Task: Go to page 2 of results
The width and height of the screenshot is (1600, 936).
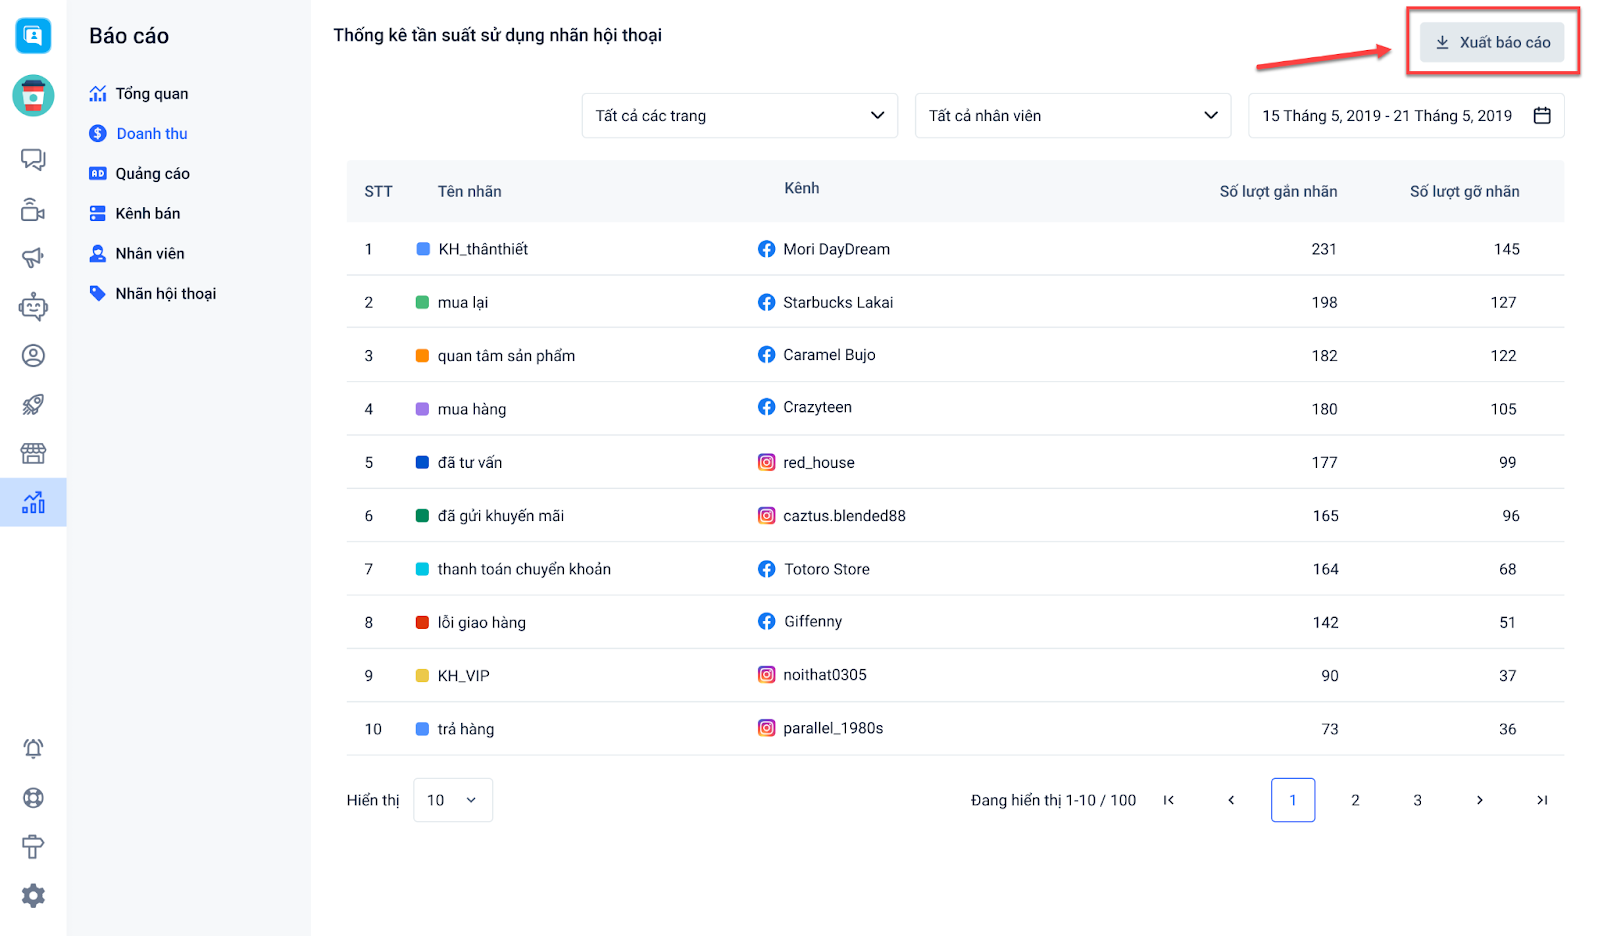Action: 1355,800
